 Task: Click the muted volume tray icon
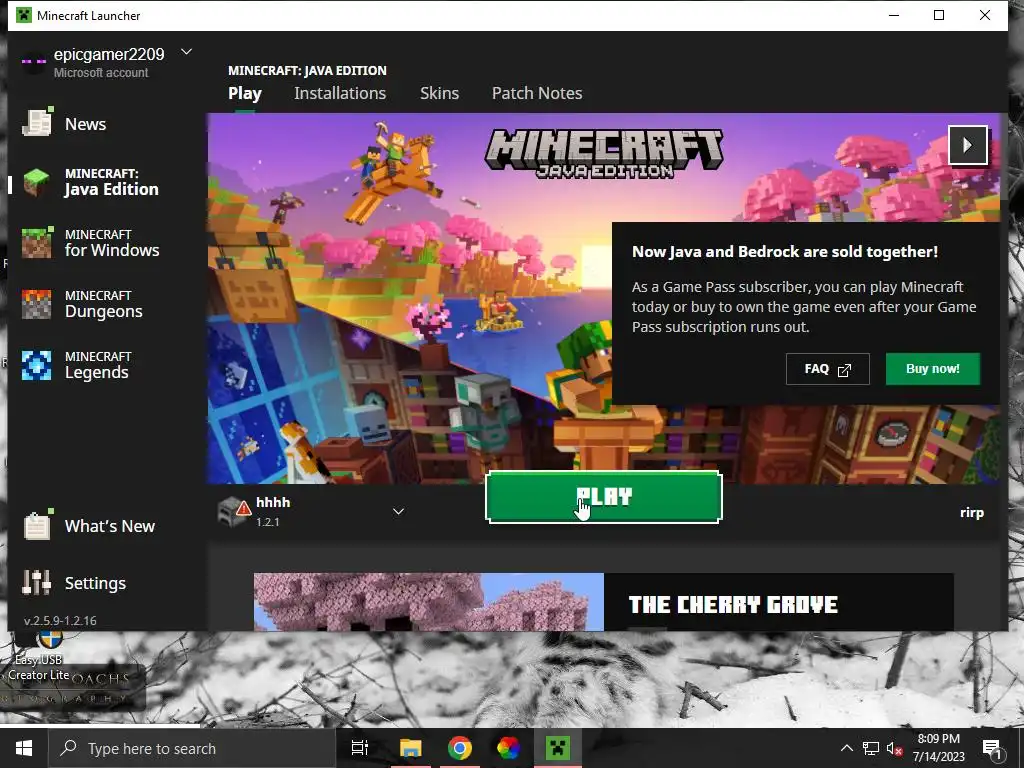[894, 748]
